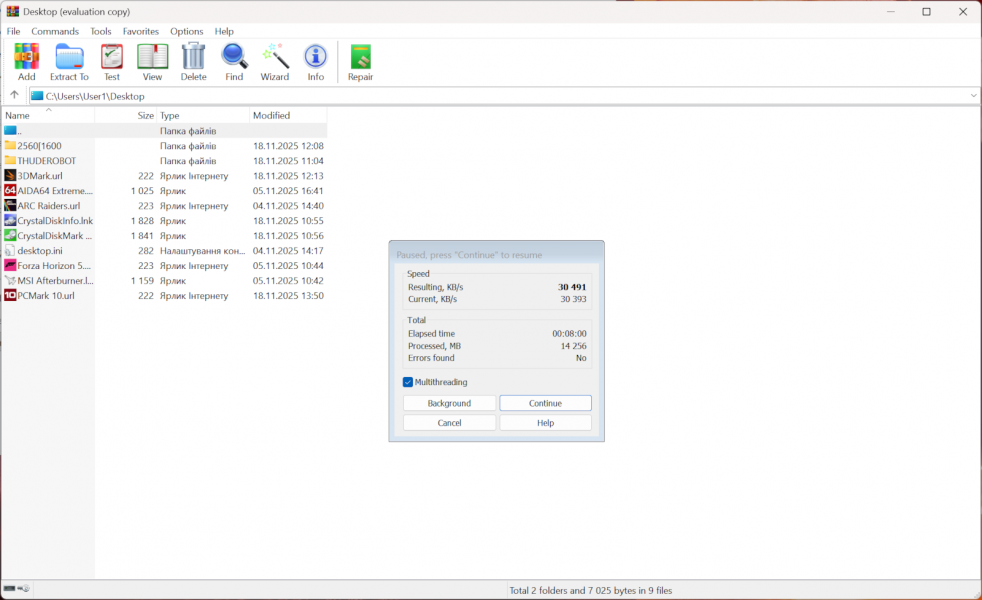Go up one folder level arrow
Image resolution: width=982 pixels, height=600 pixels.
(14, 95)
